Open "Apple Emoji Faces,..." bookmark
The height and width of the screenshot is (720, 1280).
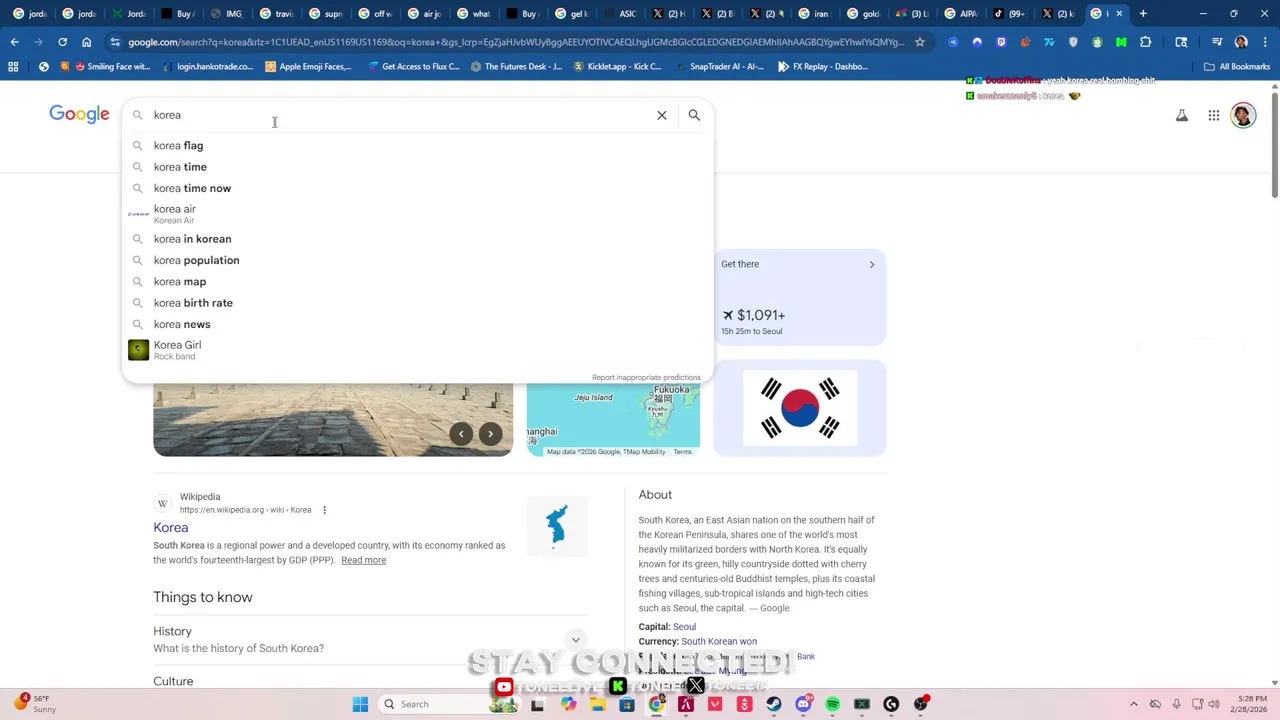click(307, 67)
